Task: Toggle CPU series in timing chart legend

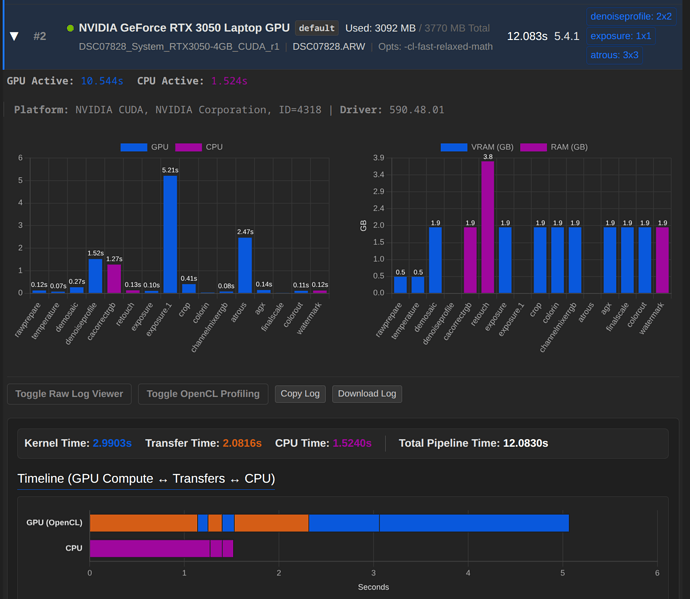Action: 199,147
